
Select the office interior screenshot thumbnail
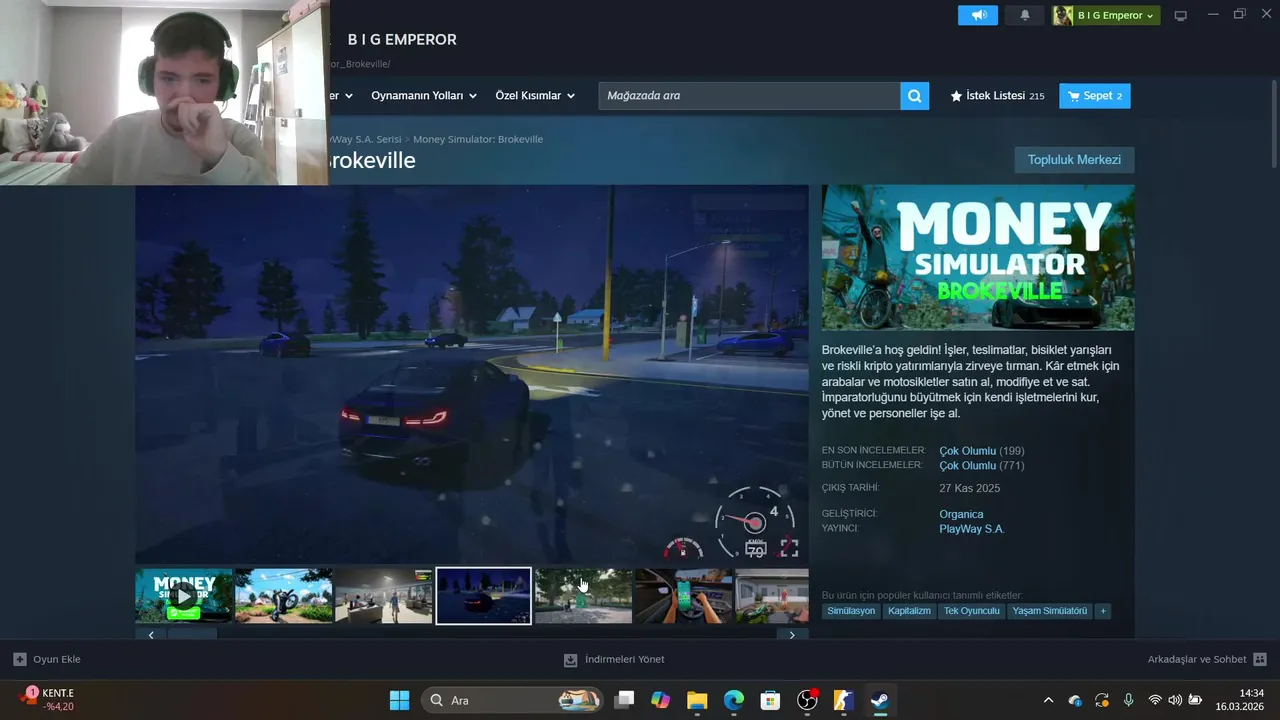383,596
